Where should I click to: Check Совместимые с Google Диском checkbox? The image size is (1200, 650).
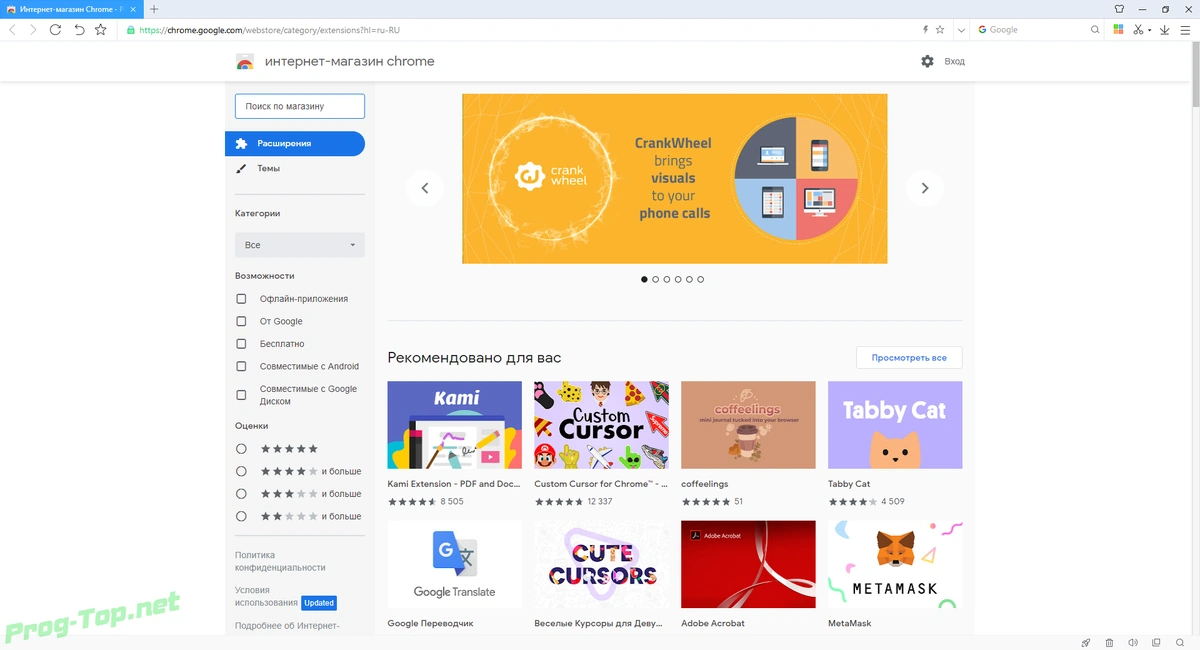(241, 395)
